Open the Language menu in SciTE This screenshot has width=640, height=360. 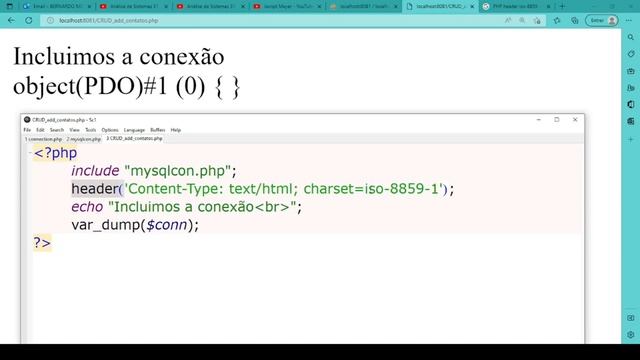(x=134, y=130)
